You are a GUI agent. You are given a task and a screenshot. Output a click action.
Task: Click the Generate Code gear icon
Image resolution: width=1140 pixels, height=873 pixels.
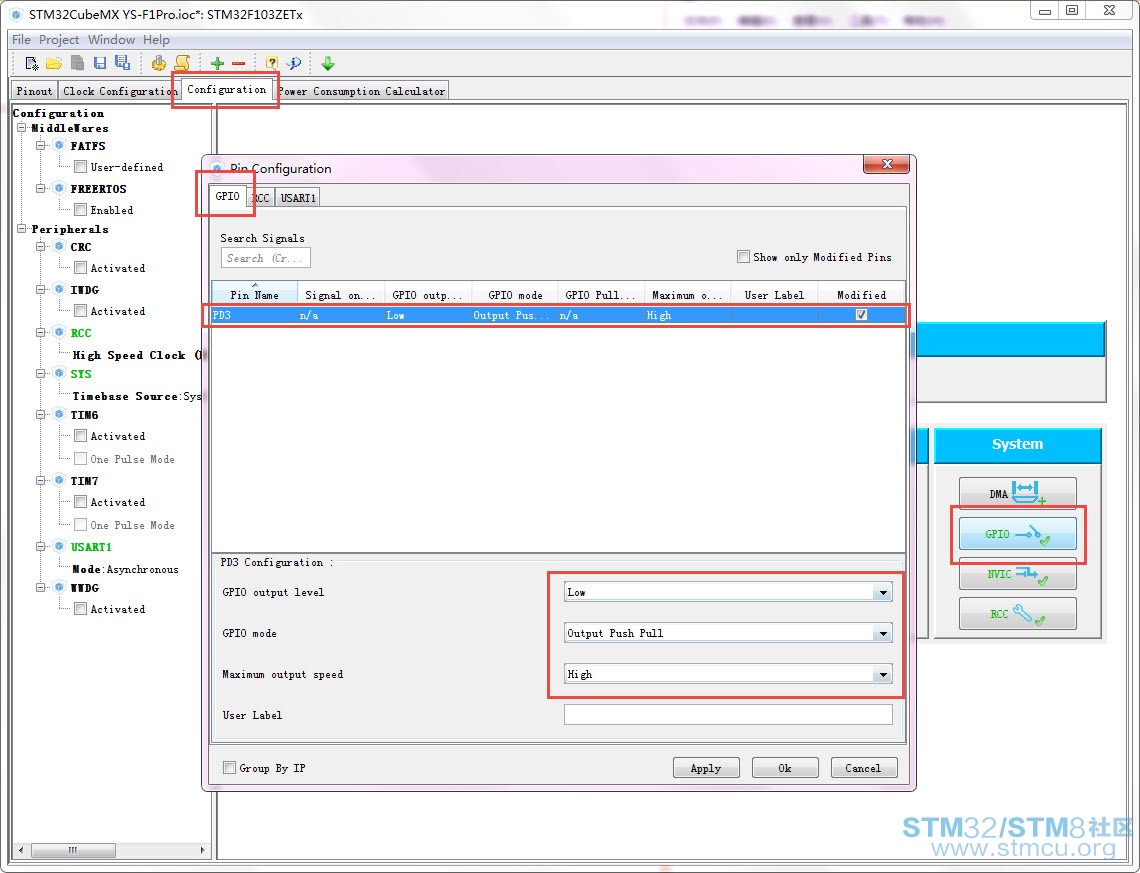pyautogui.click(x=158, y=63)
